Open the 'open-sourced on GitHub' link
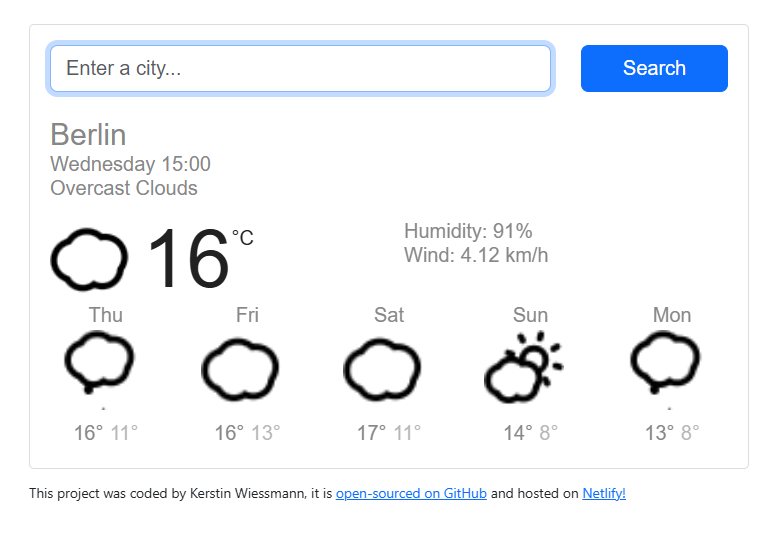 [x=411, y=493]
